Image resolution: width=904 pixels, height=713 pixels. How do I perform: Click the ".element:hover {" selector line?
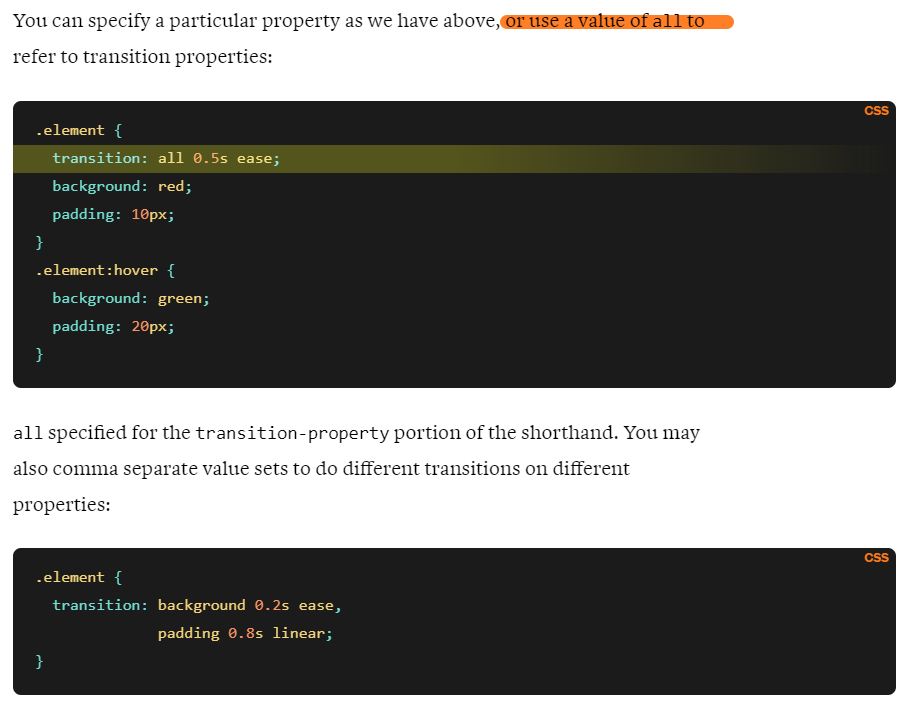coord(105,270)
